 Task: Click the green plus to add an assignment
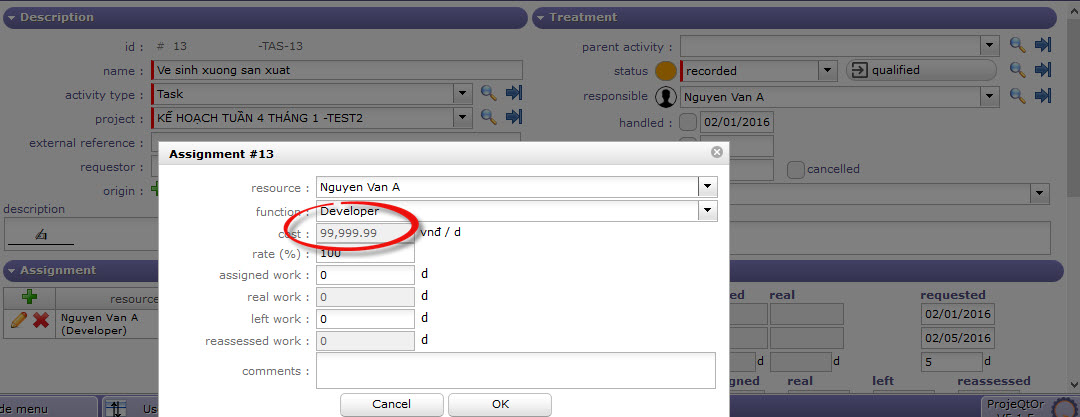click(29, 298)
